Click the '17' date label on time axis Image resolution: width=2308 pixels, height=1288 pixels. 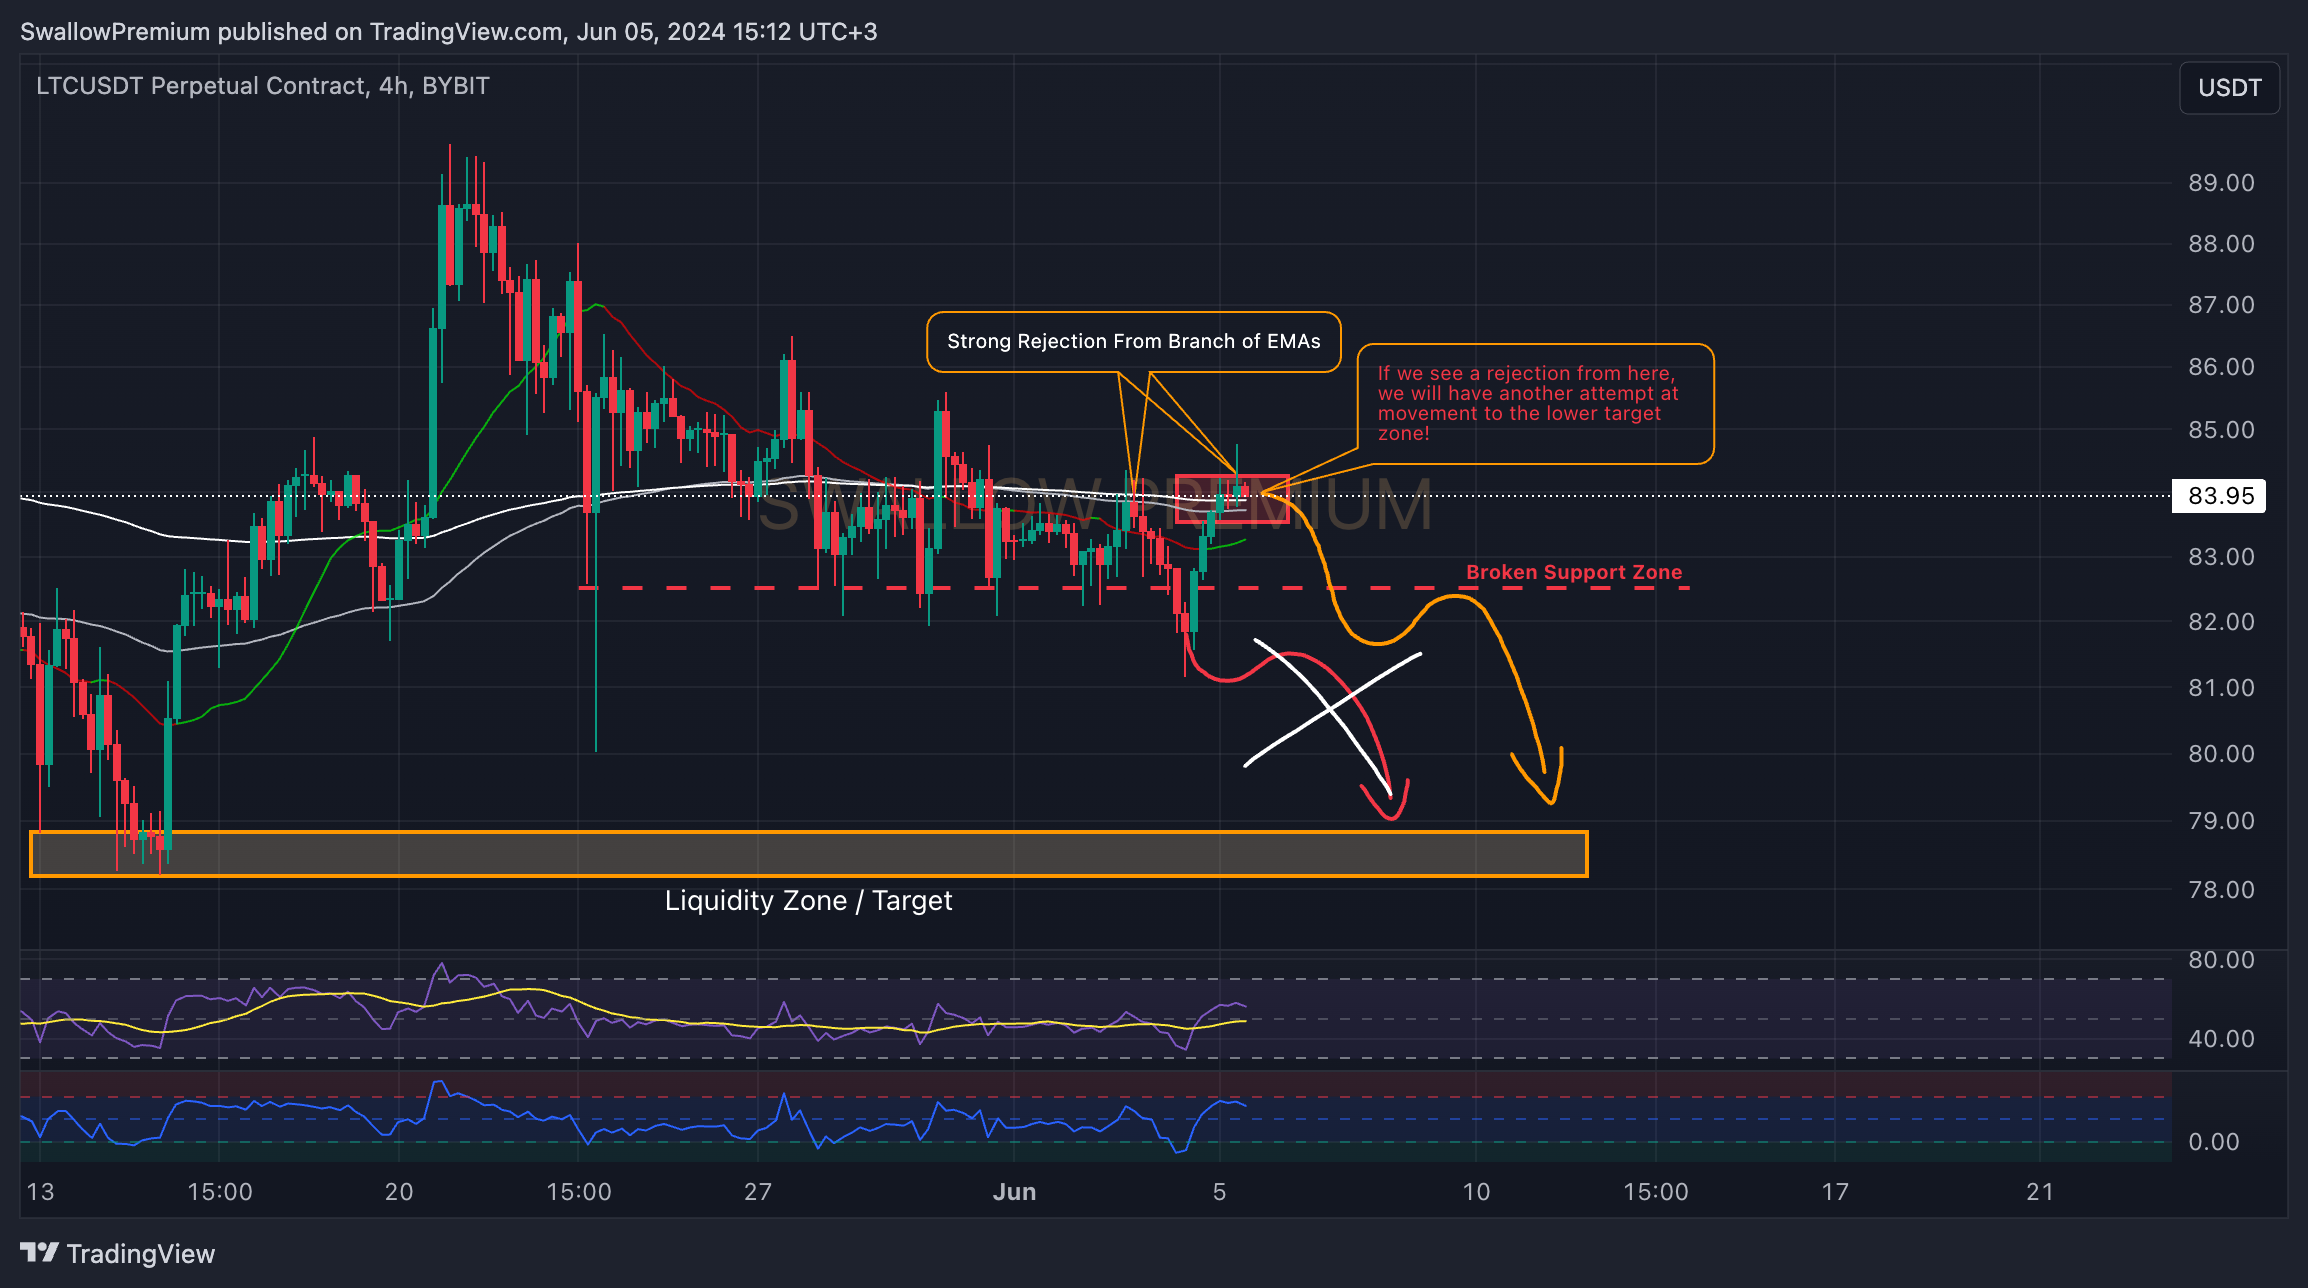(x=1835, y=1192)
